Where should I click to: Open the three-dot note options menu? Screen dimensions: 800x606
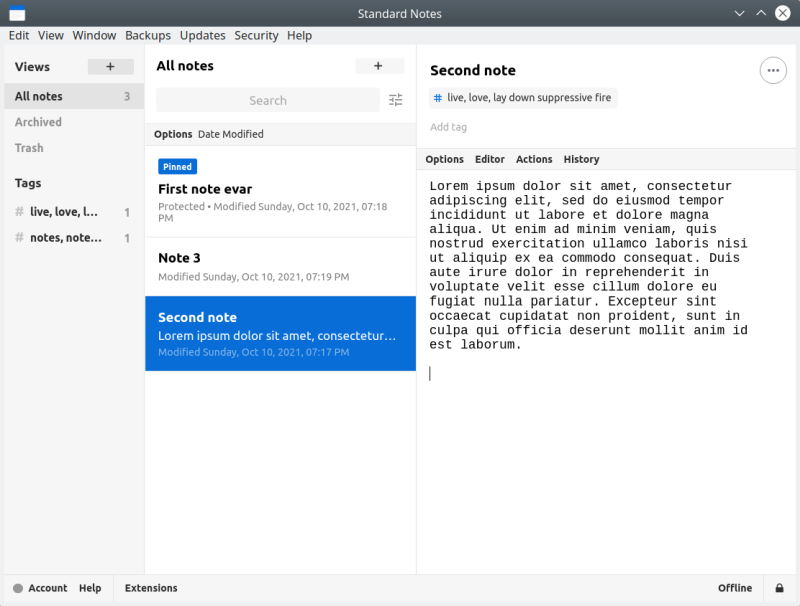773,71
